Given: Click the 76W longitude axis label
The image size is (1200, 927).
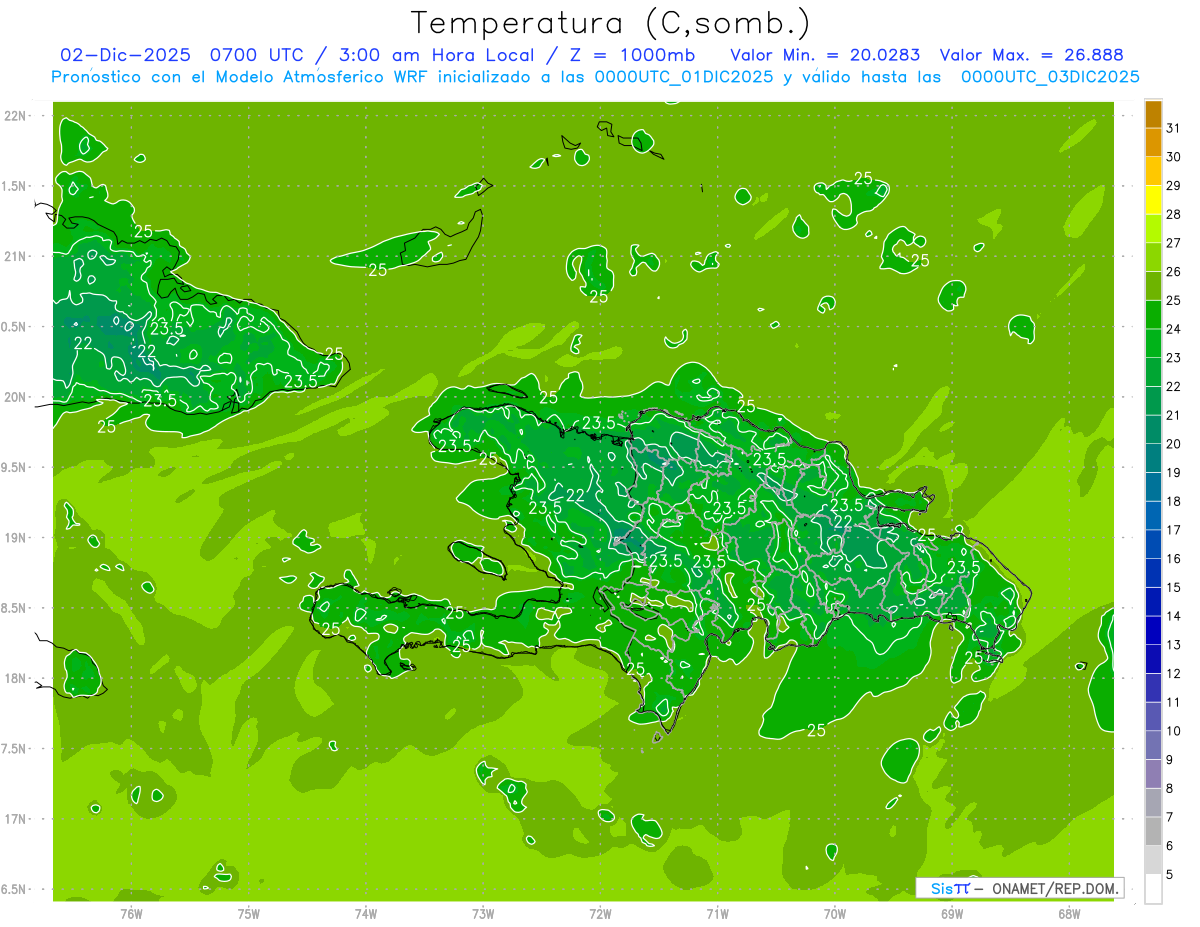Looking at the screenshot, I should tap(131, 913).
